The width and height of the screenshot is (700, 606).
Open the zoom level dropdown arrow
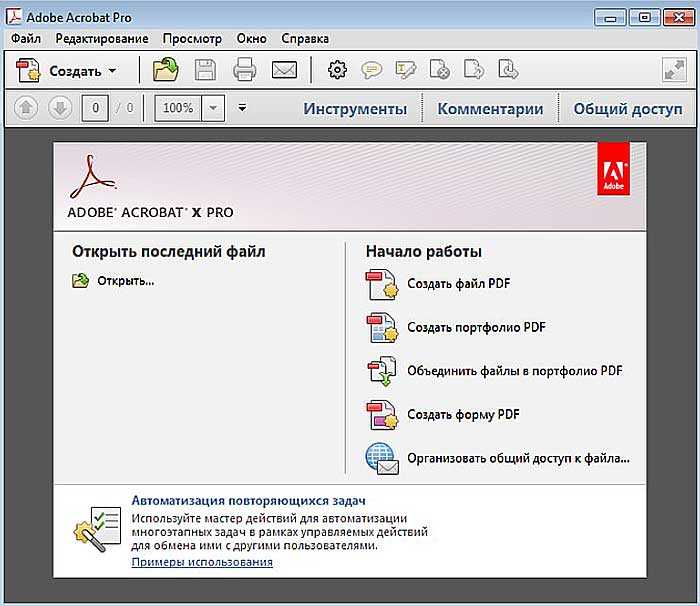213,108
